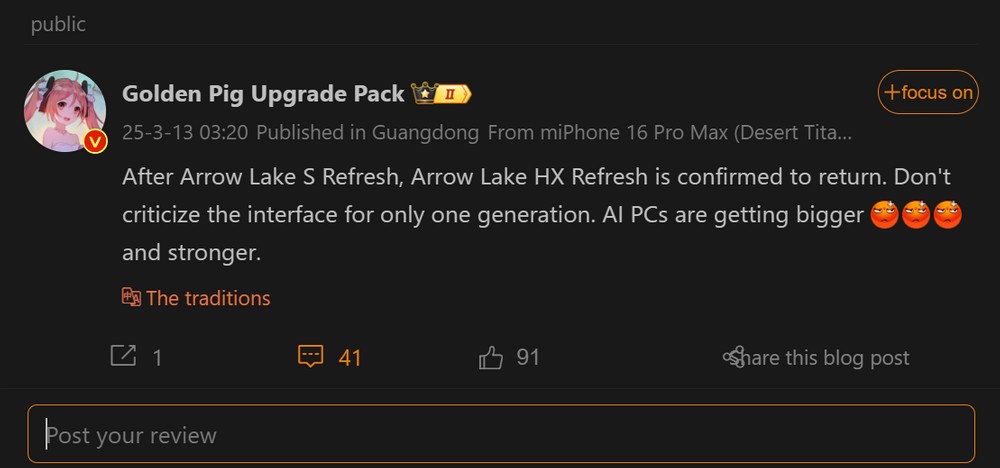Click the translate icon before "The traditions"
This screenshot has height=468, width=1000.
point(131,297)
